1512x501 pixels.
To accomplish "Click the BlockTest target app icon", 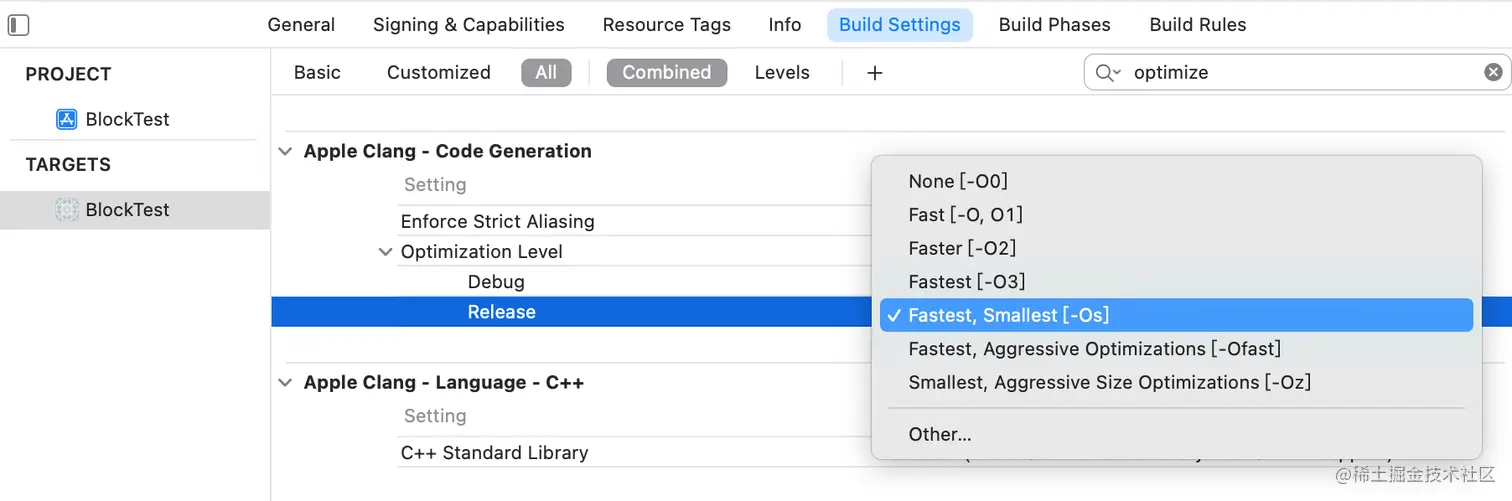I will click(x=67, y=210).
